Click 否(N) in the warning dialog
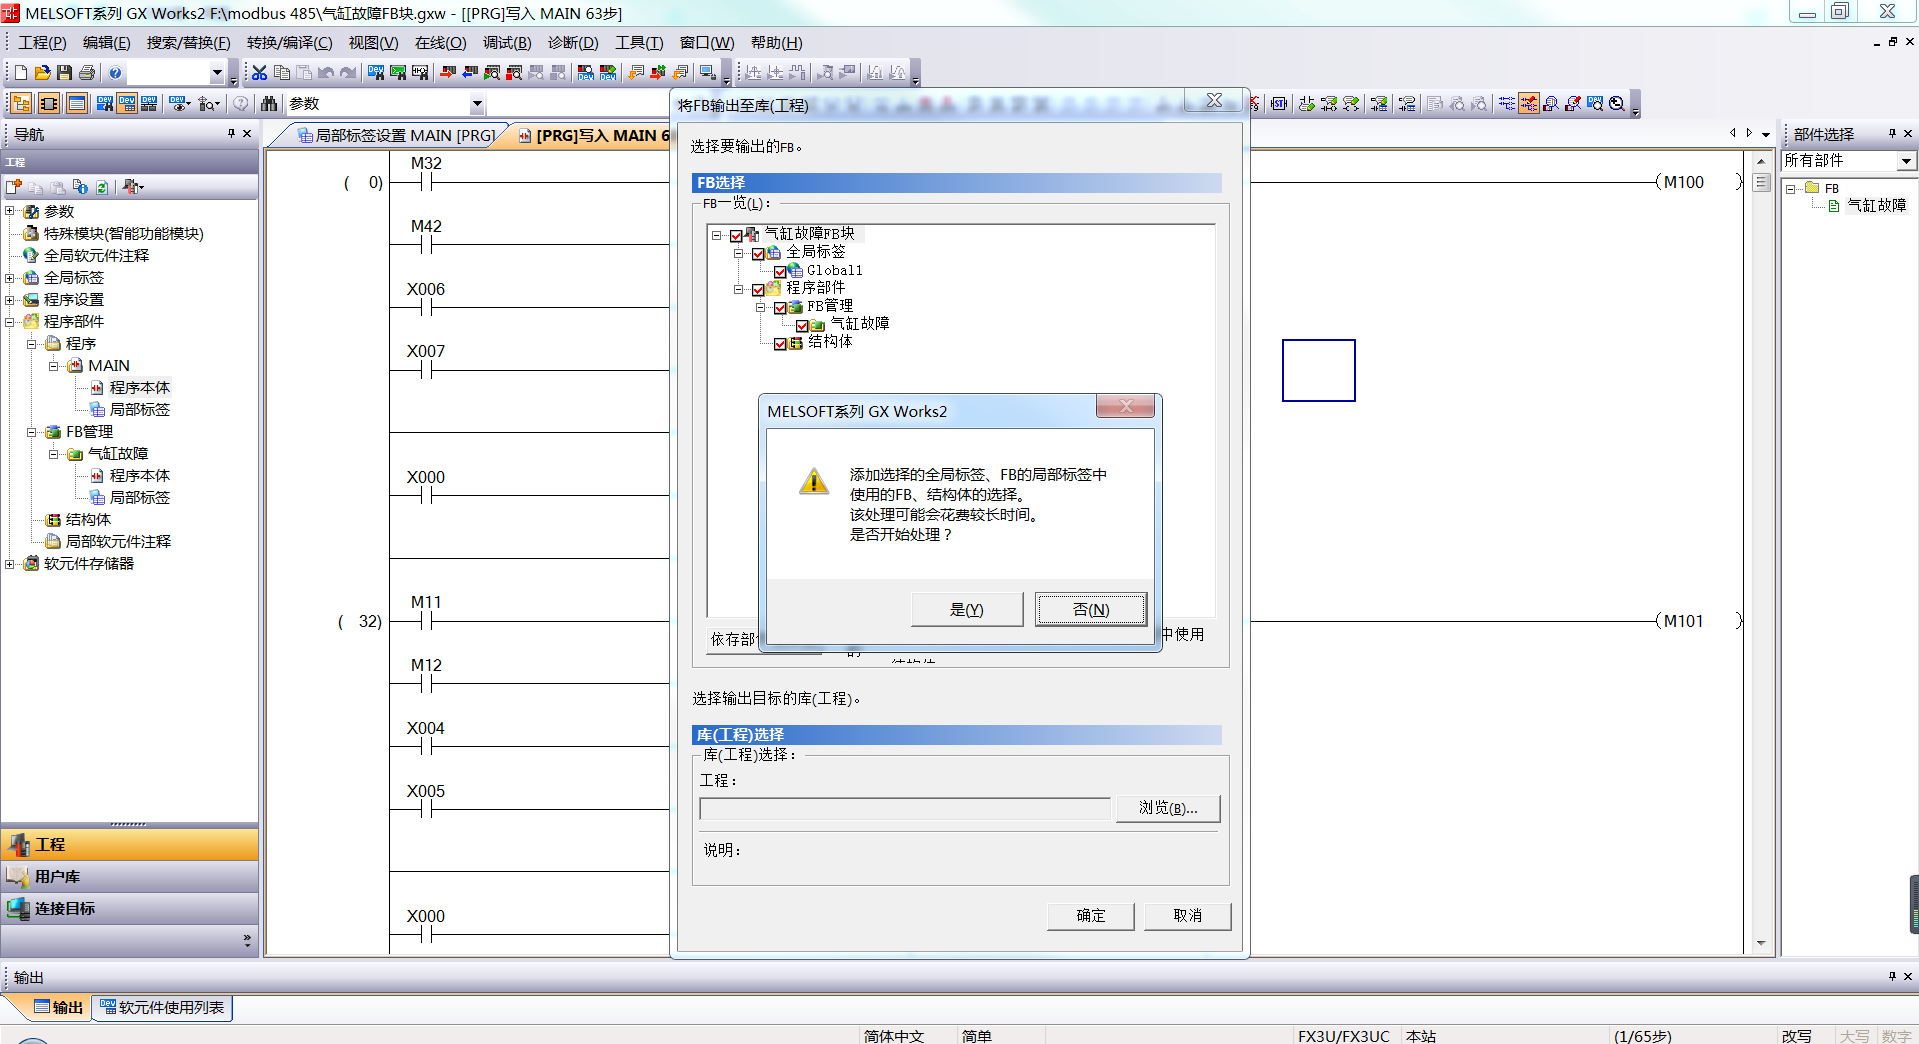The height and width of the screenshot is (1044, 1919). tap(1090, 610)
